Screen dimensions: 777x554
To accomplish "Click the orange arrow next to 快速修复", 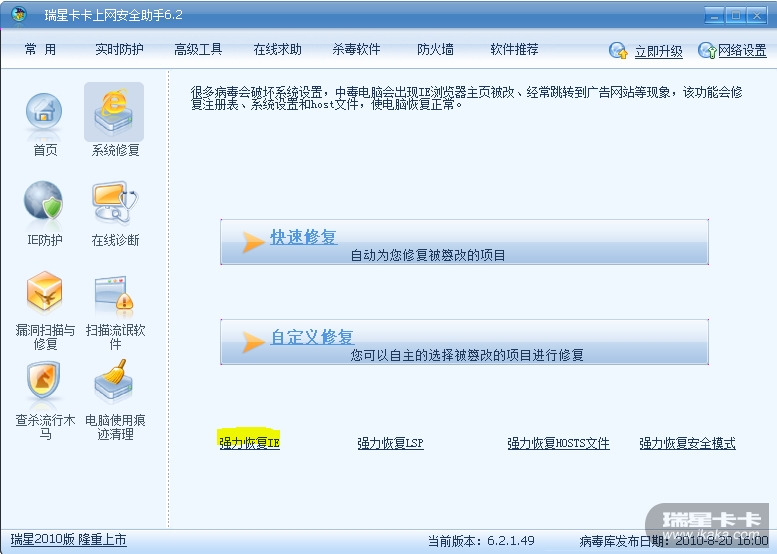I will click(x=253, y=241).
